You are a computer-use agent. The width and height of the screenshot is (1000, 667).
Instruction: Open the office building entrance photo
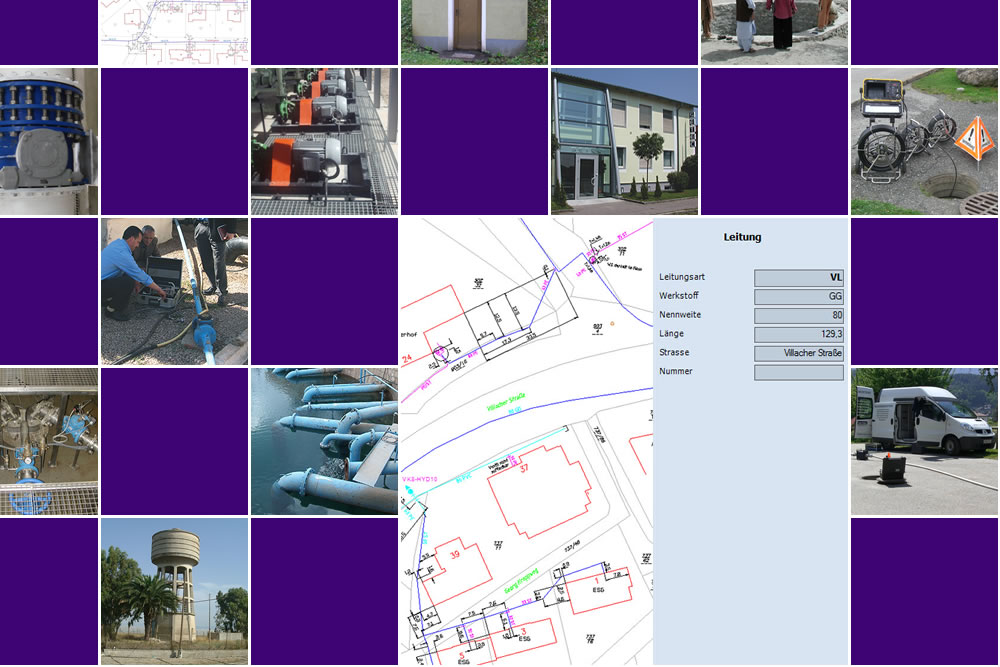pyautogui.click(x=624, y=141)
